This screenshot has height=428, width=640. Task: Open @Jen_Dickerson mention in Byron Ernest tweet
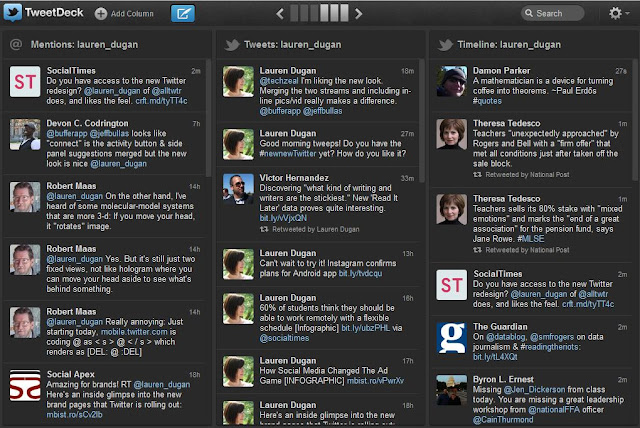pyautogui.click(x=534, y=390)
